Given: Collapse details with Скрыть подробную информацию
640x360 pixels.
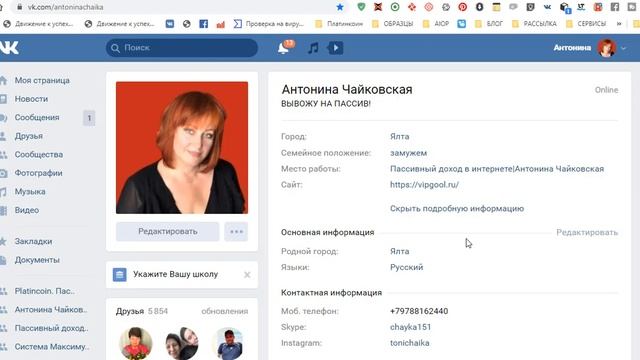Looking at the screenshot, I should [457, 209].
